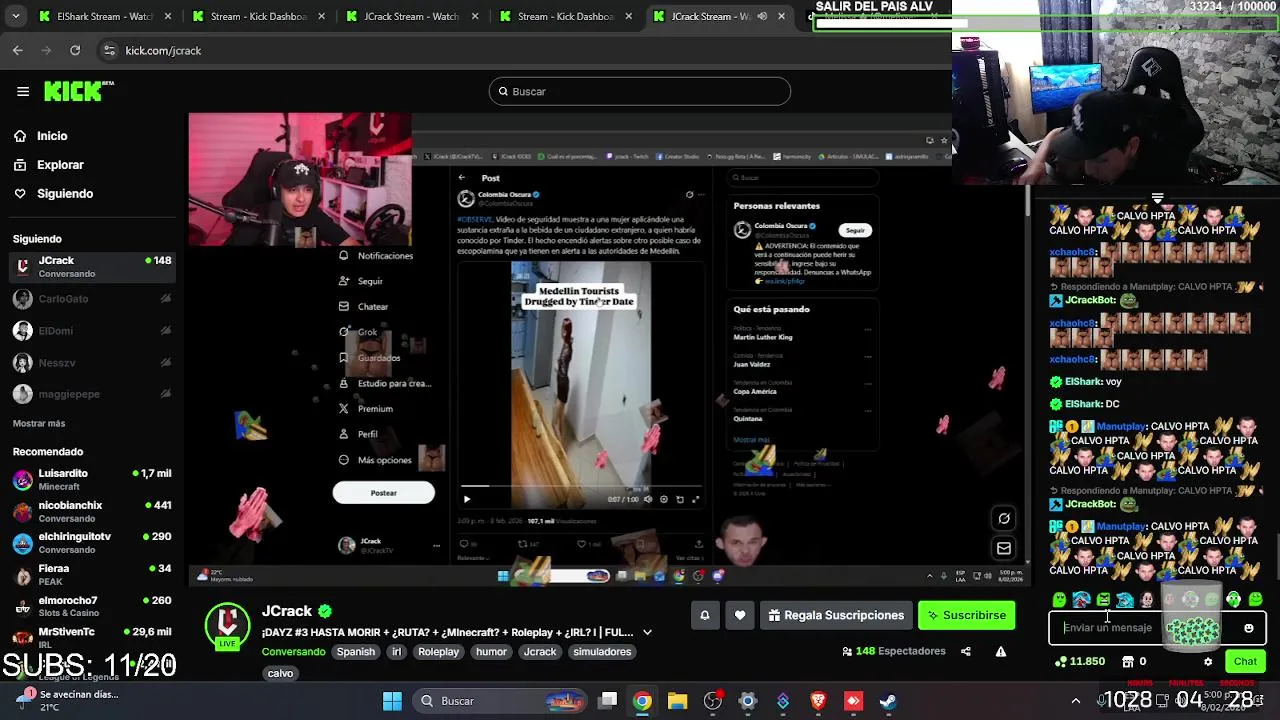Open JCrack channel avatar with LIVE badge

tap(227, 626)
